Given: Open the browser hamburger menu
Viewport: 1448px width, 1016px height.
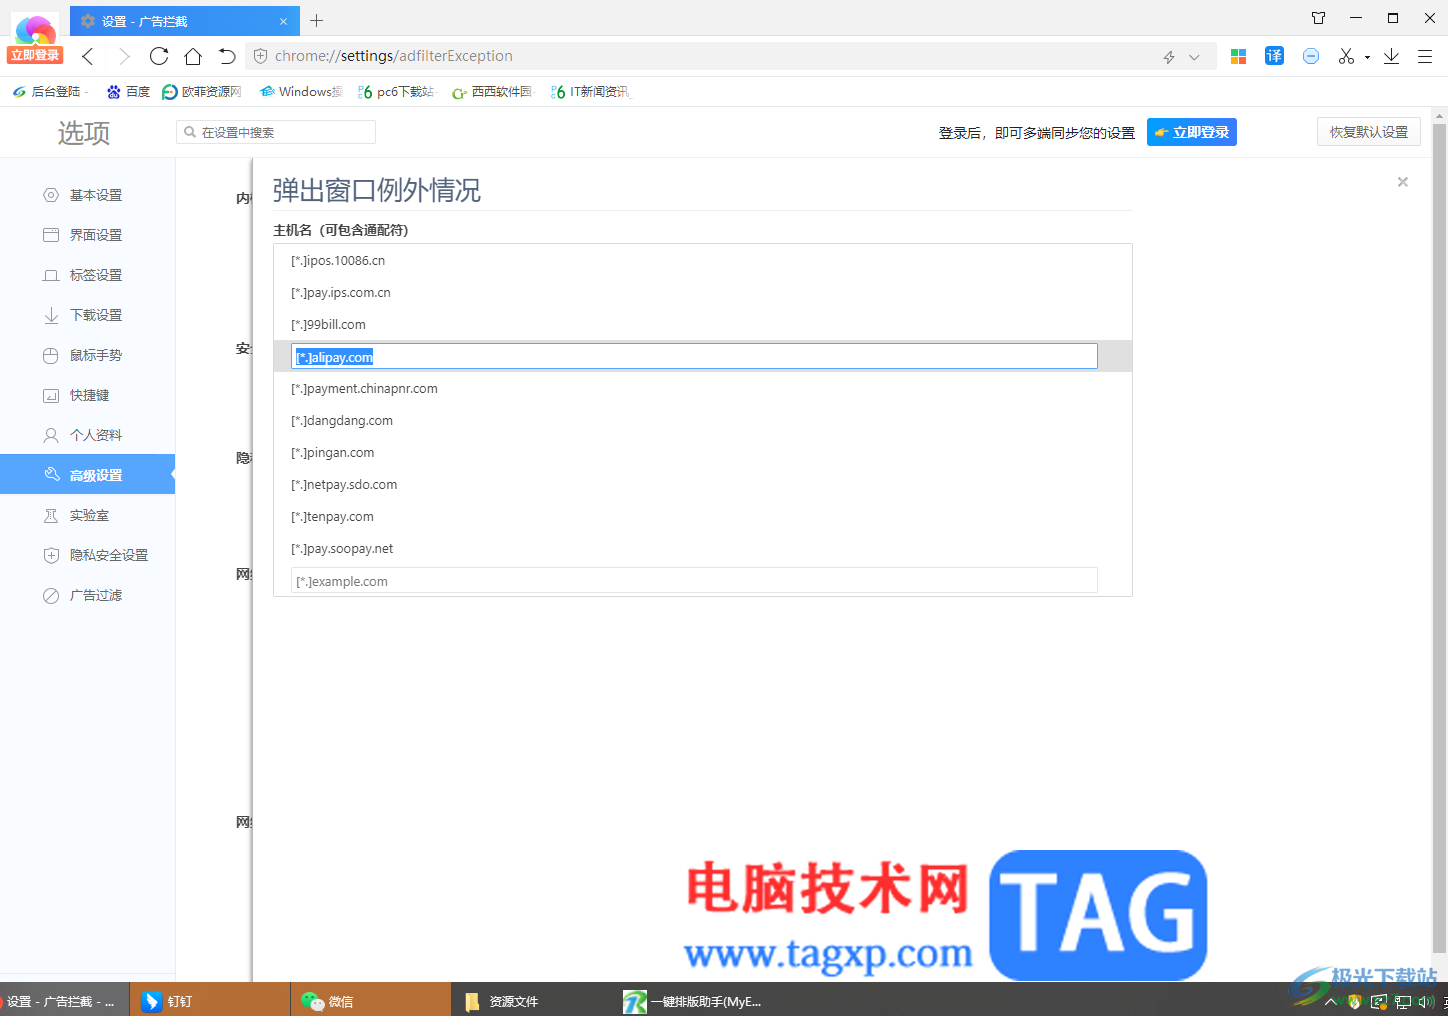Looking at the screenshot, I should (x=1426, y=56).
